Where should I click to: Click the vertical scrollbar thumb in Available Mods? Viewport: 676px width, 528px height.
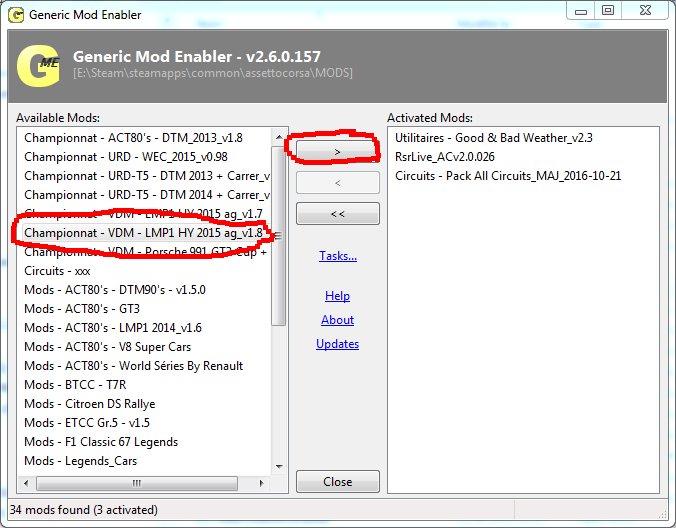279,236
